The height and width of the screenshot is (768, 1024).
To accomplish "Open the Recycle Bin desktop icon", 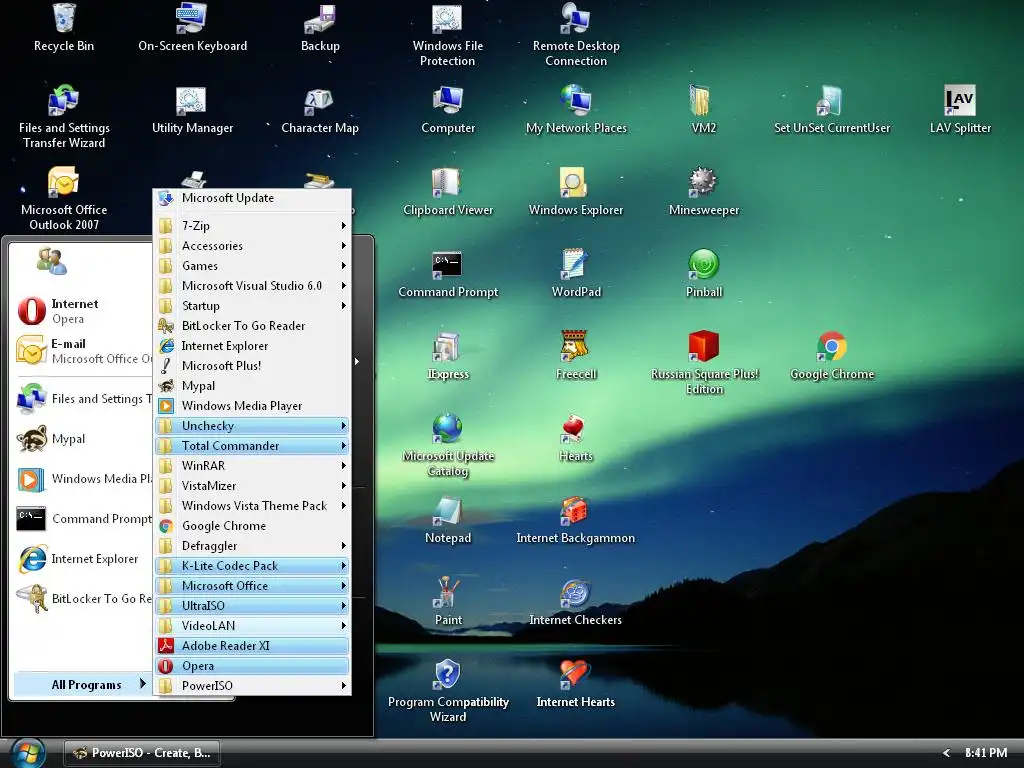I will tap(63, 27).
